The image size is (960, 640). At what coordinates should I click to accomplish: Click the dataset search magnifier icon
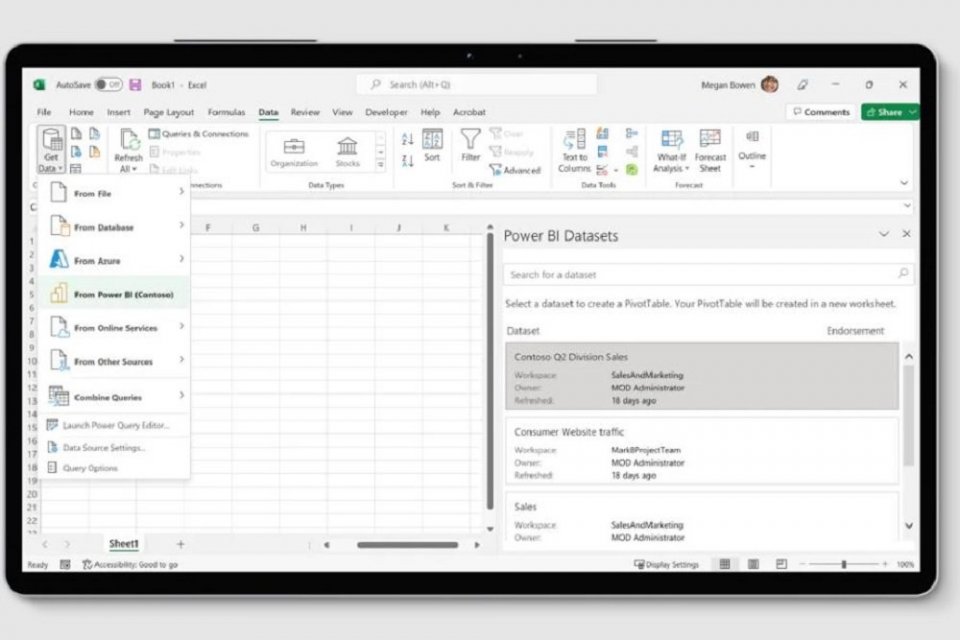(902, 274)
